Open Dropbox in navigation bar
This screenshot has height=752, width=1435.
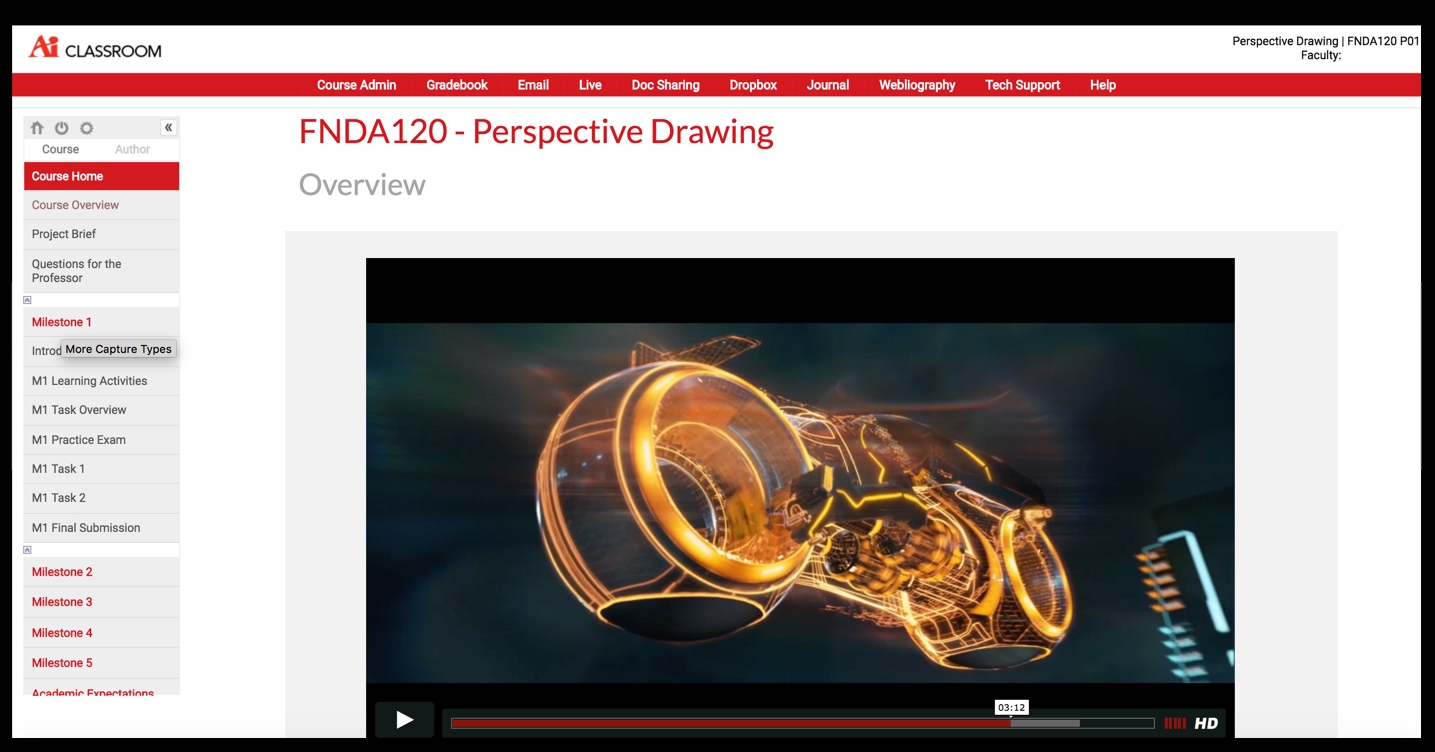(753, 85)
